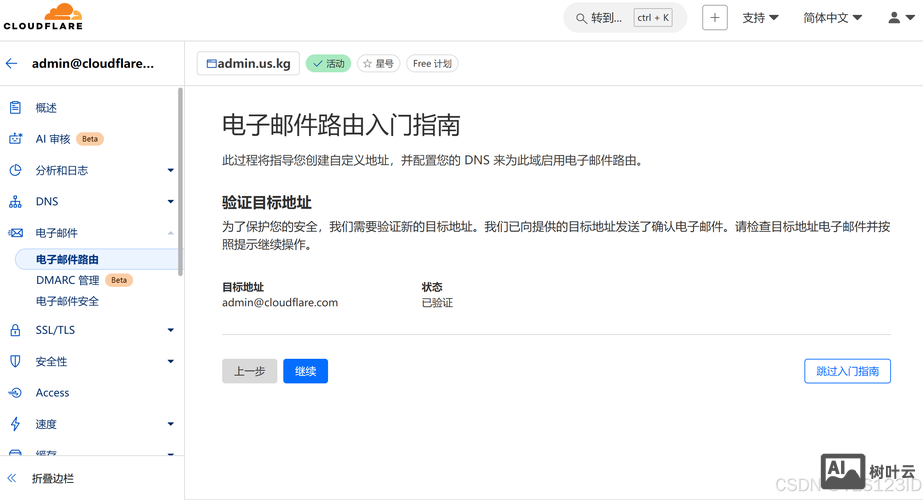Open the user profile icon menu
Viewport: 923px width, 500px height.
(x=894, y=18)
